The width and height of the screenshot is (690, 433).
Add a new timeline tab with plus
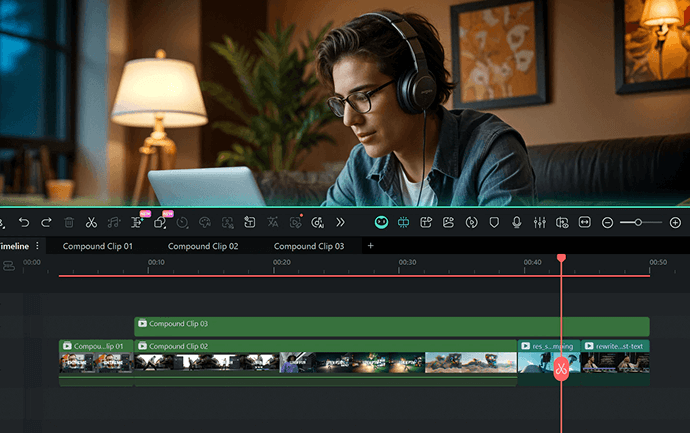(x=371, y=246)
